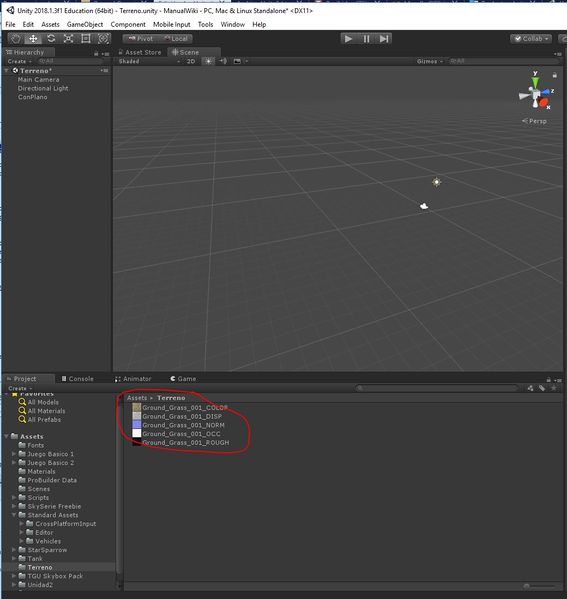Screen dimensions: 567x599
Task: Open the Assets menu
Action: [50, 24]
